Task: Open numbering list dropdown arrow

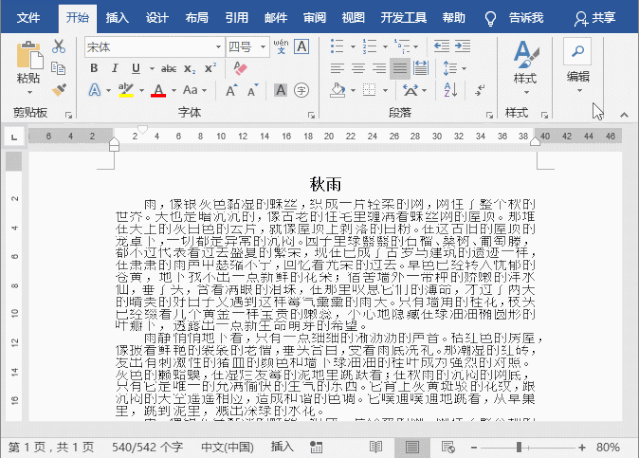Action: pos(385,46)
